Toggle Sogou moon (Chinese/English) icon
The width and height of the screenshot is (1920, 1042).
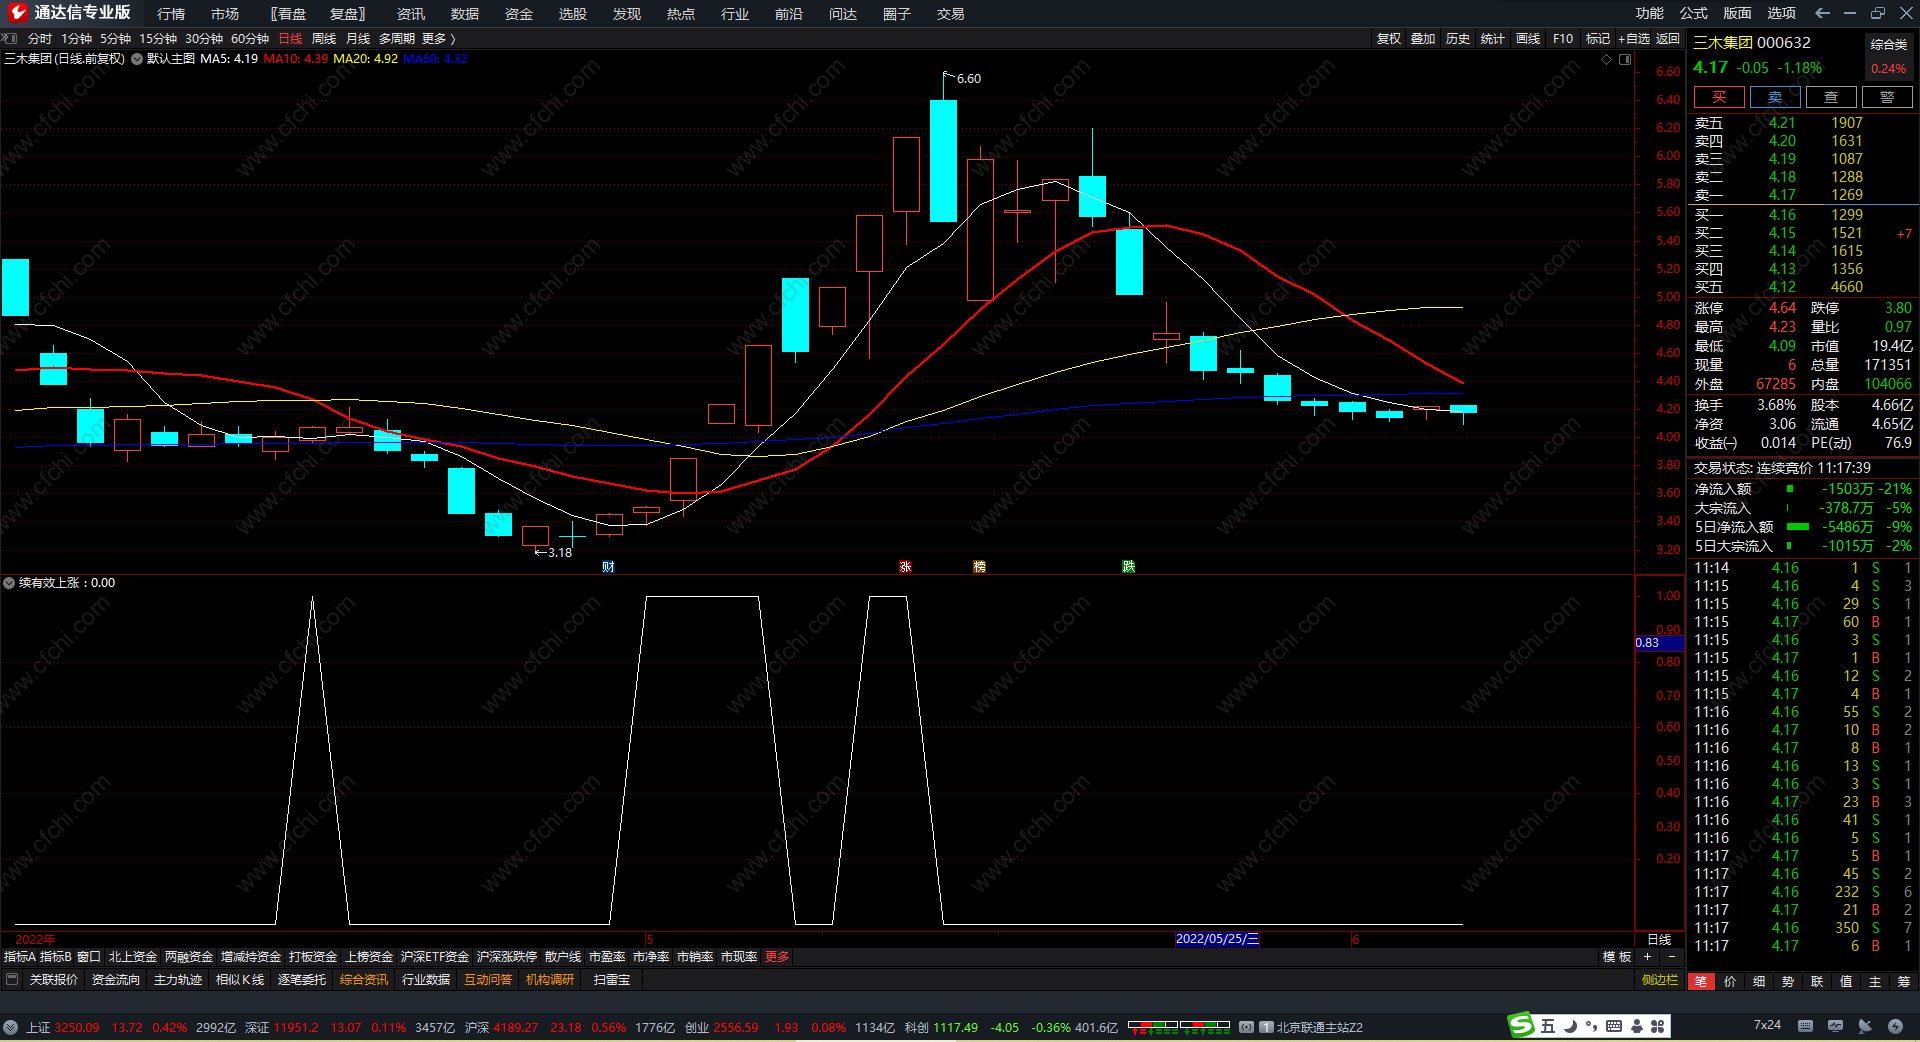click(x=1570, y=1026)
